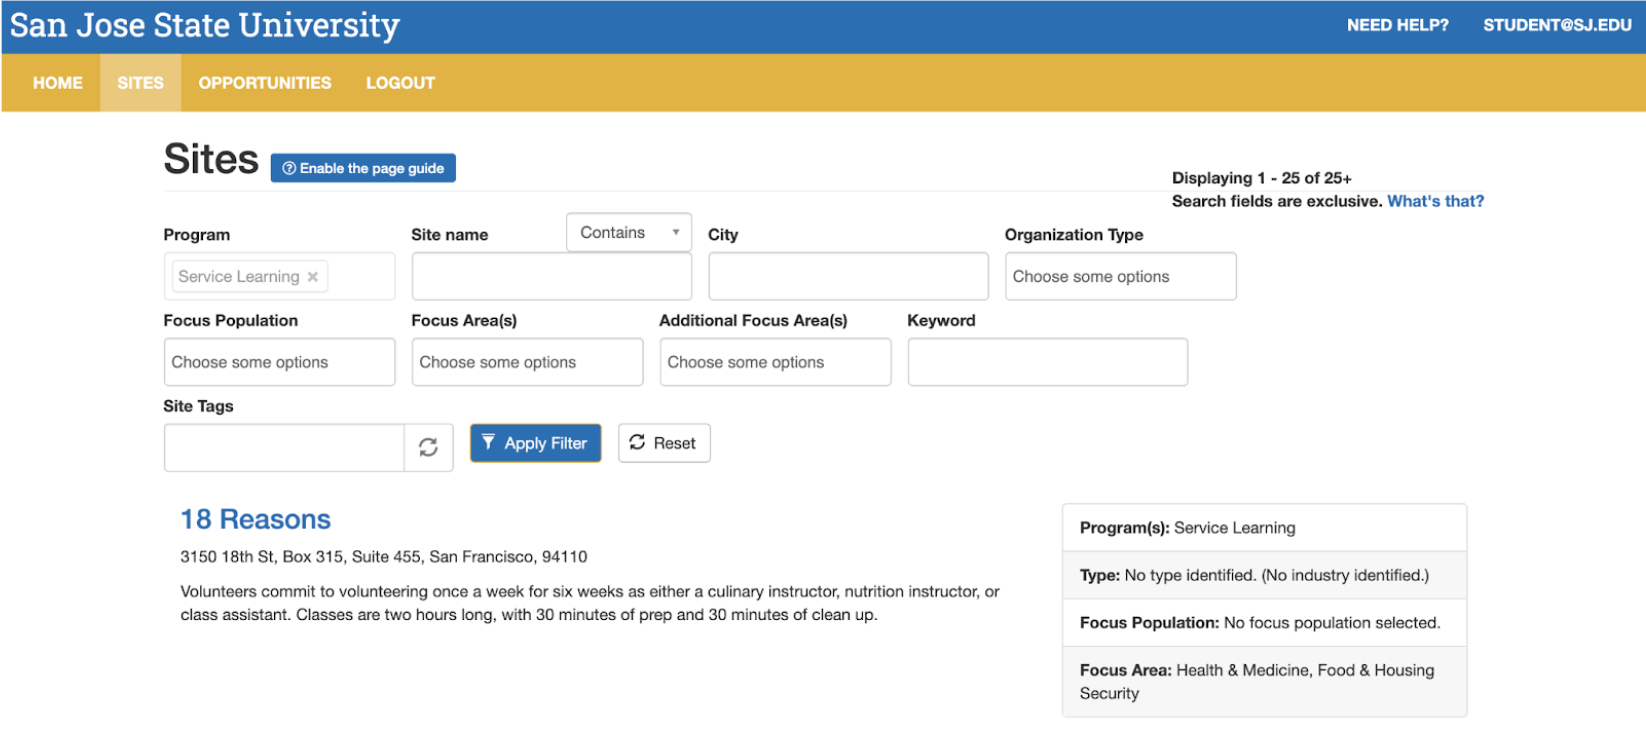1646x750 pixels.
Task: Switch to the Opportunities tab
Action: (x=265, y=83)
